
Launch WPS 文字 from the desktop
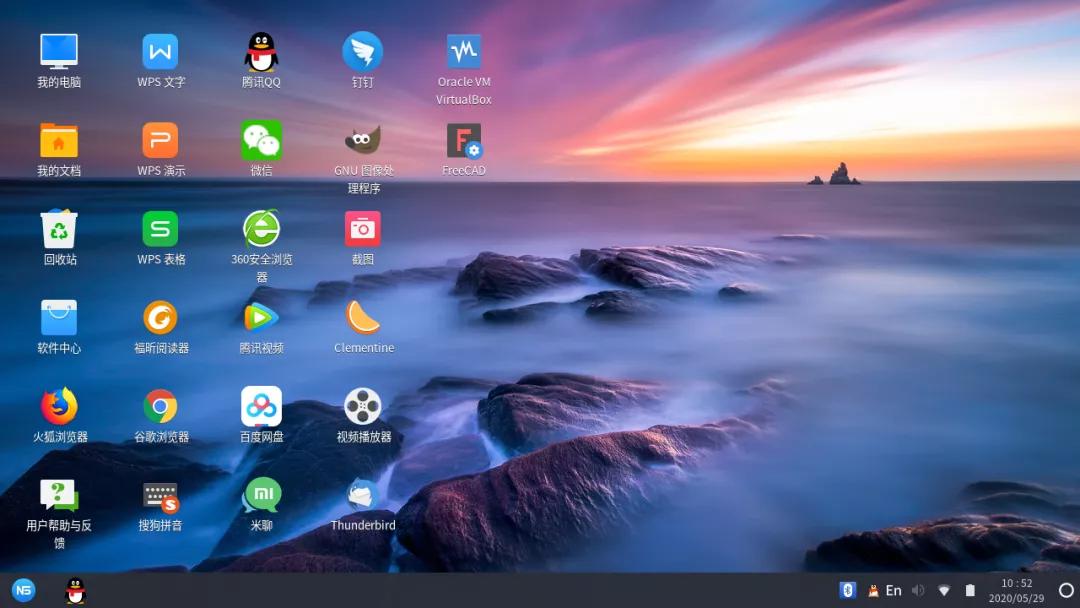(x=160, y=52)
